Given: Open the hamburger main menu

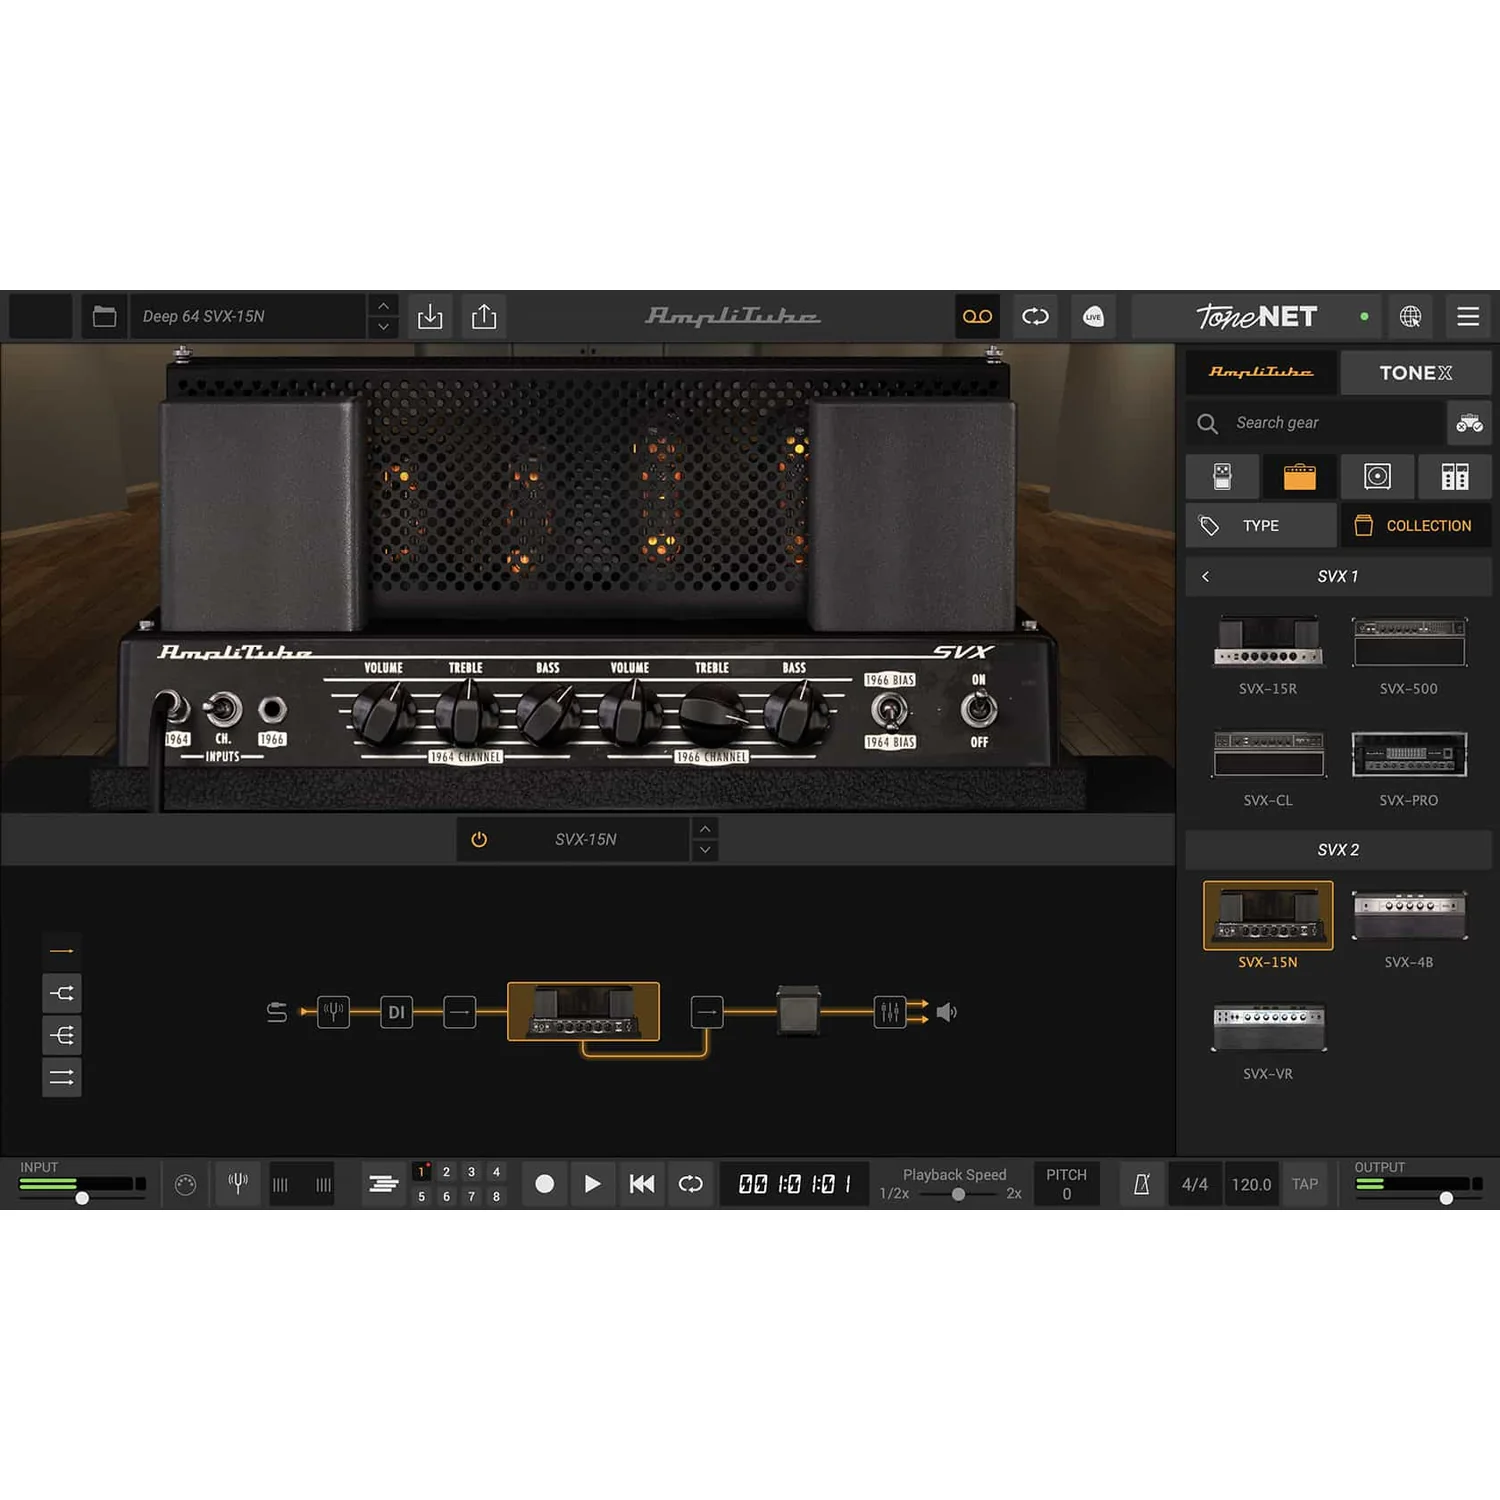Looking at the screenshot, I should click(1468, 317).
